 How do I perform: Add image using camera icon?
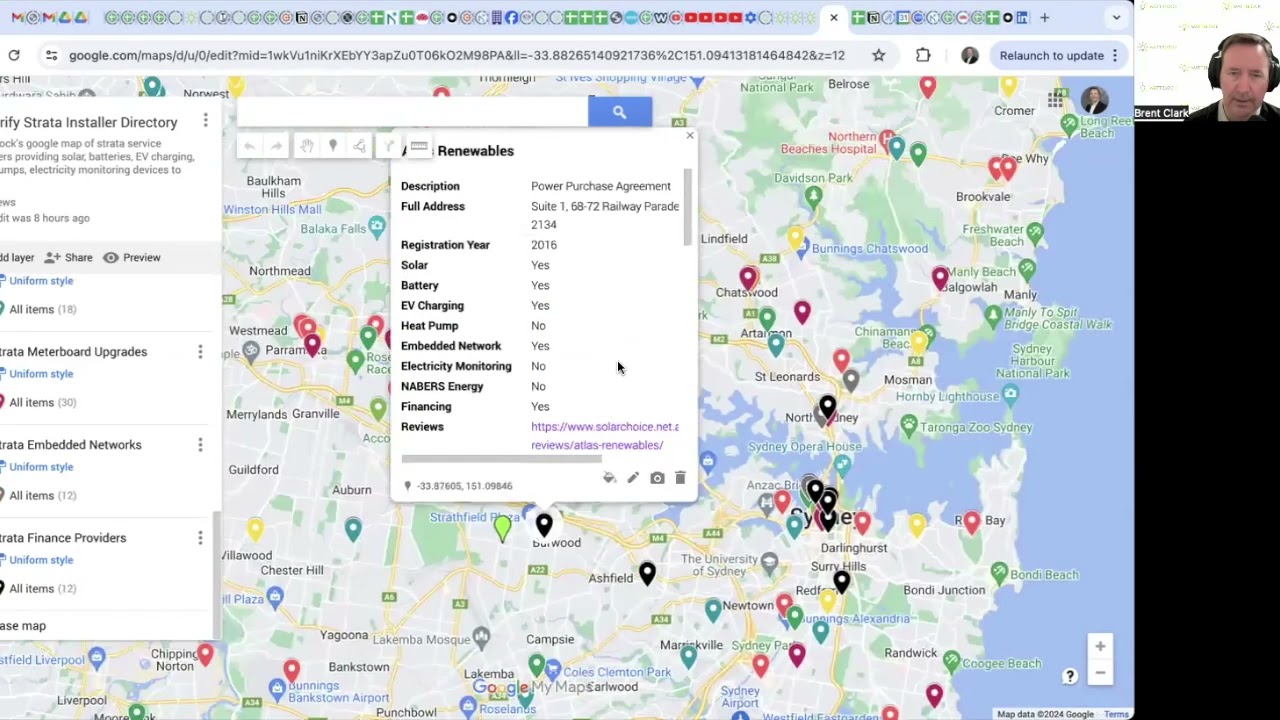click(x=657, y=478)
